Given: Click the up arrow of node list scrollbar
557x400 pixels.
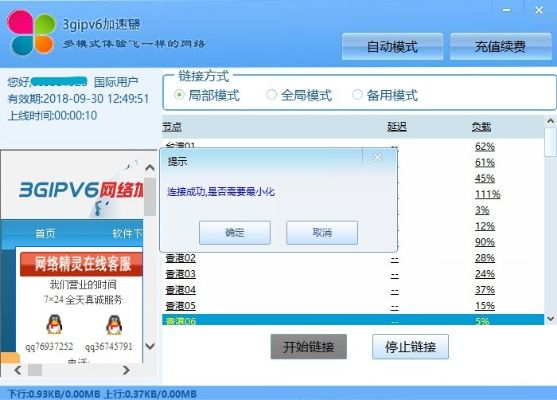Looking at the screenshot, I should coord(550,121).
